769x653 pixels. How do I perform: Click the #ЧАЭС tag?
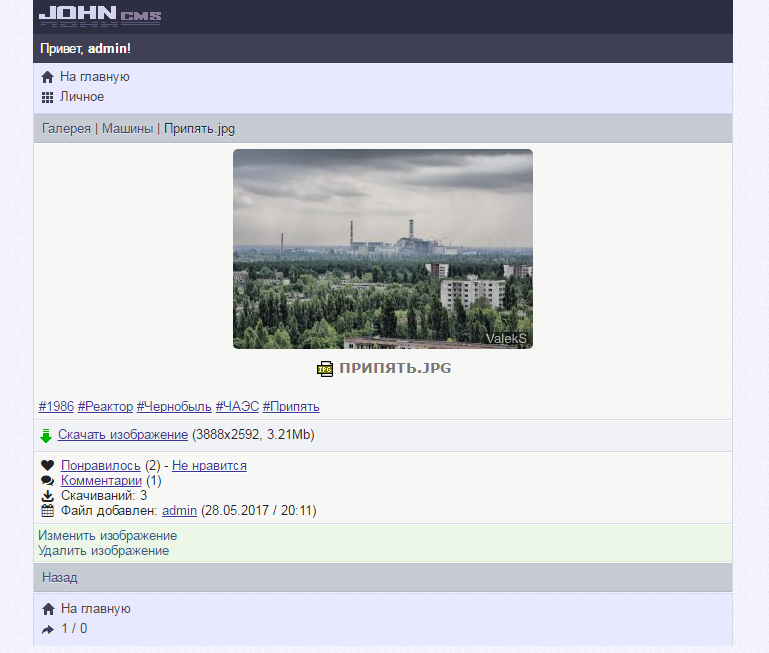[x=237, y=407]
